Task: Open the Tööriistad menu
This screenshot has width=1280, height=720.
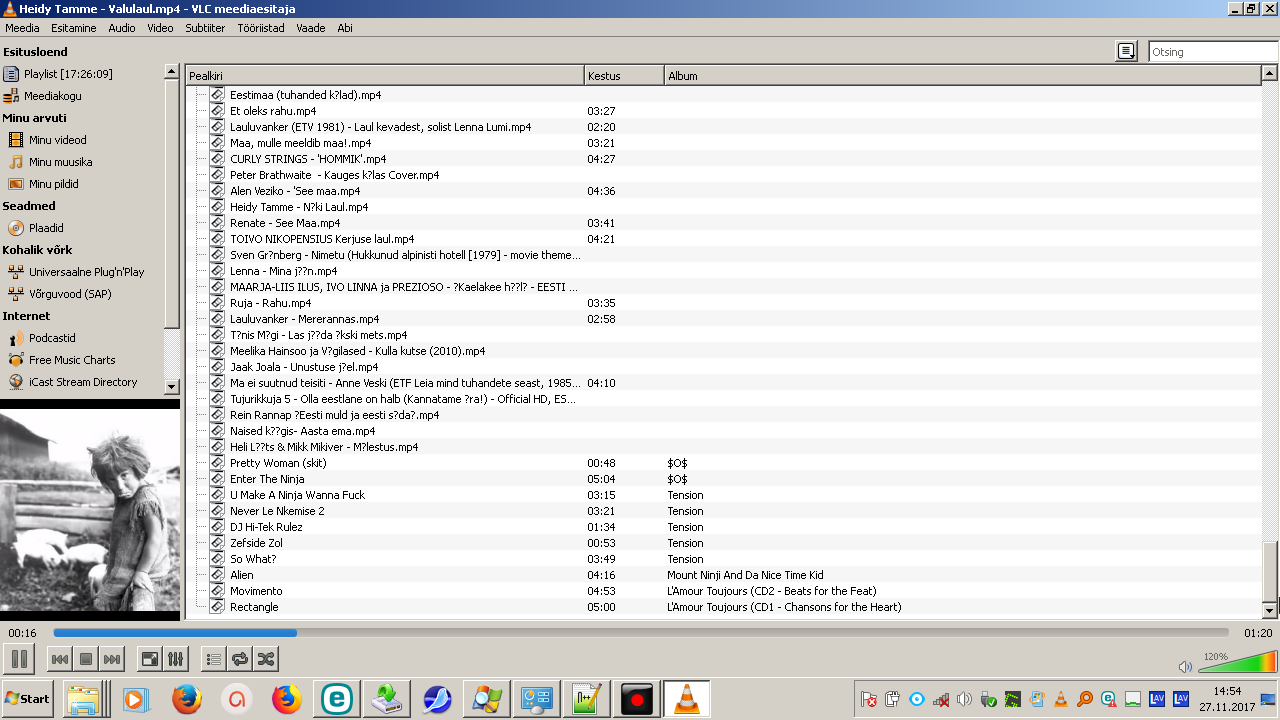Action: point(261,28)
